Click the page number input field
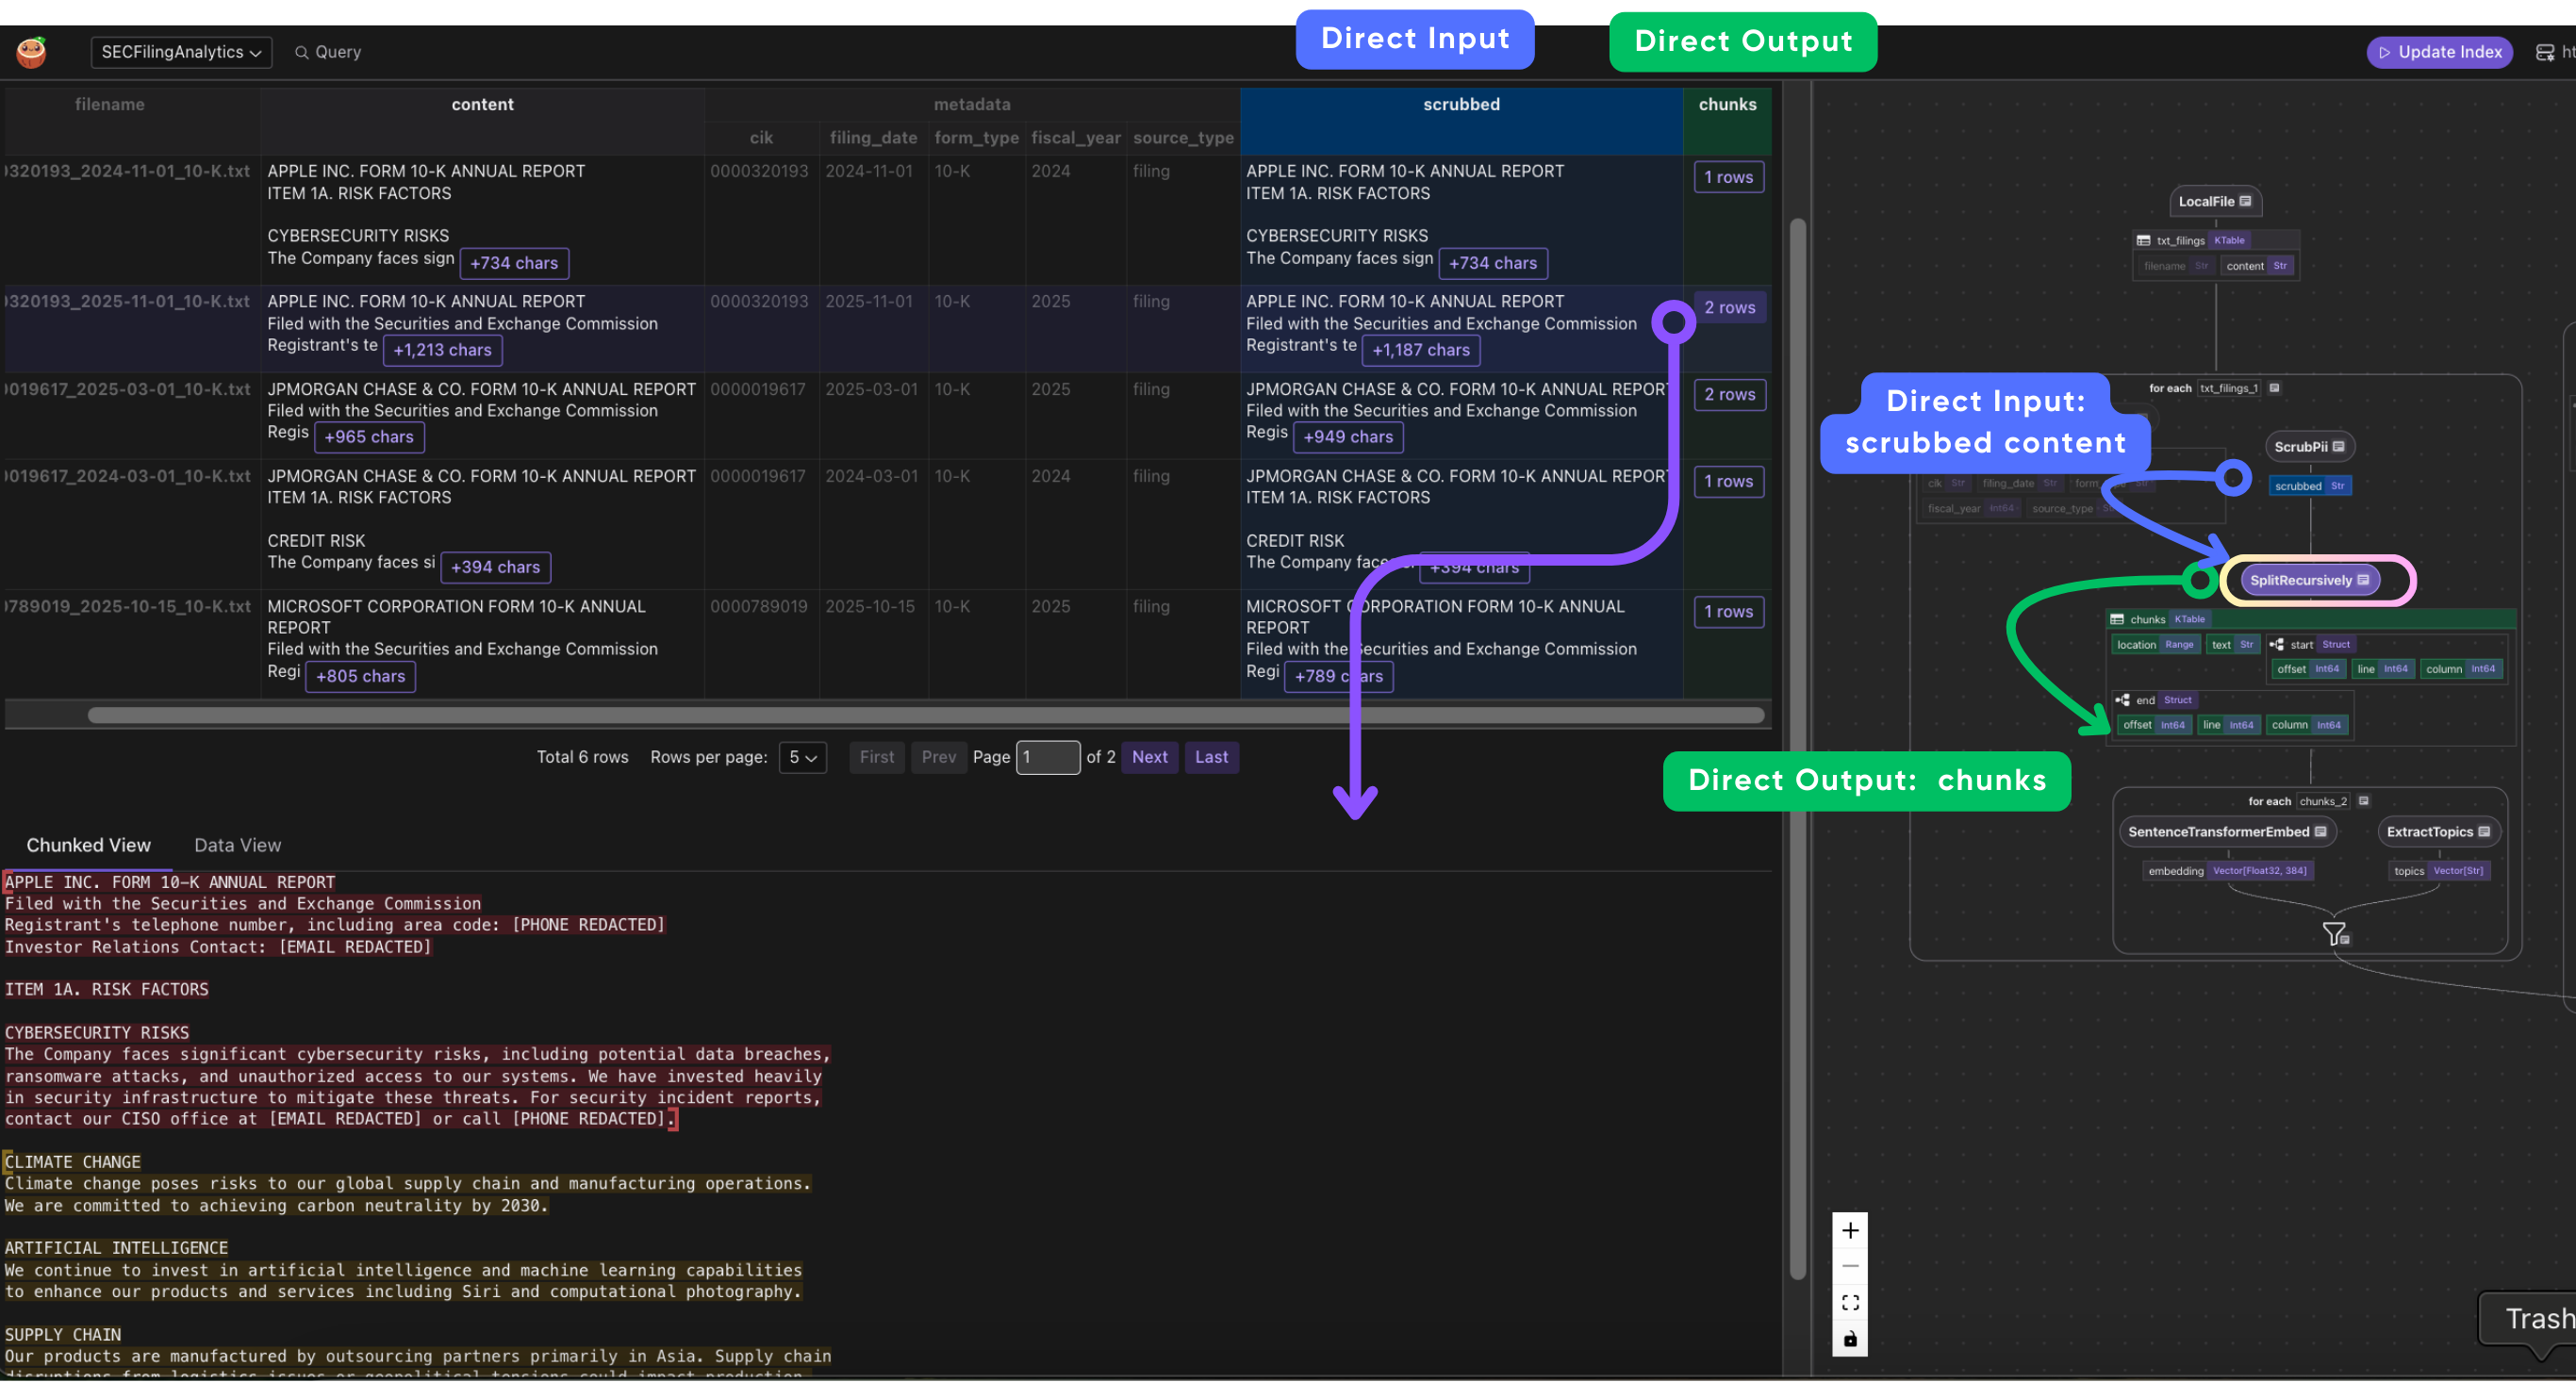Image resolution: width=2576 pixels, height=1382 pixels. pos(1047,757)
